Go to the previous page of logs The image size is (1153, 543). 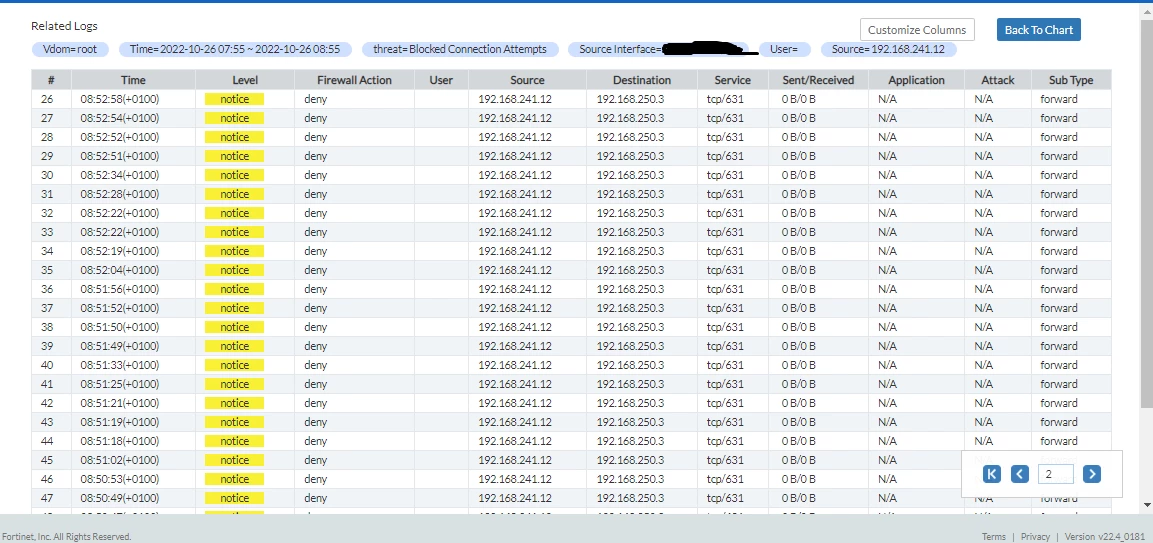1019,474
